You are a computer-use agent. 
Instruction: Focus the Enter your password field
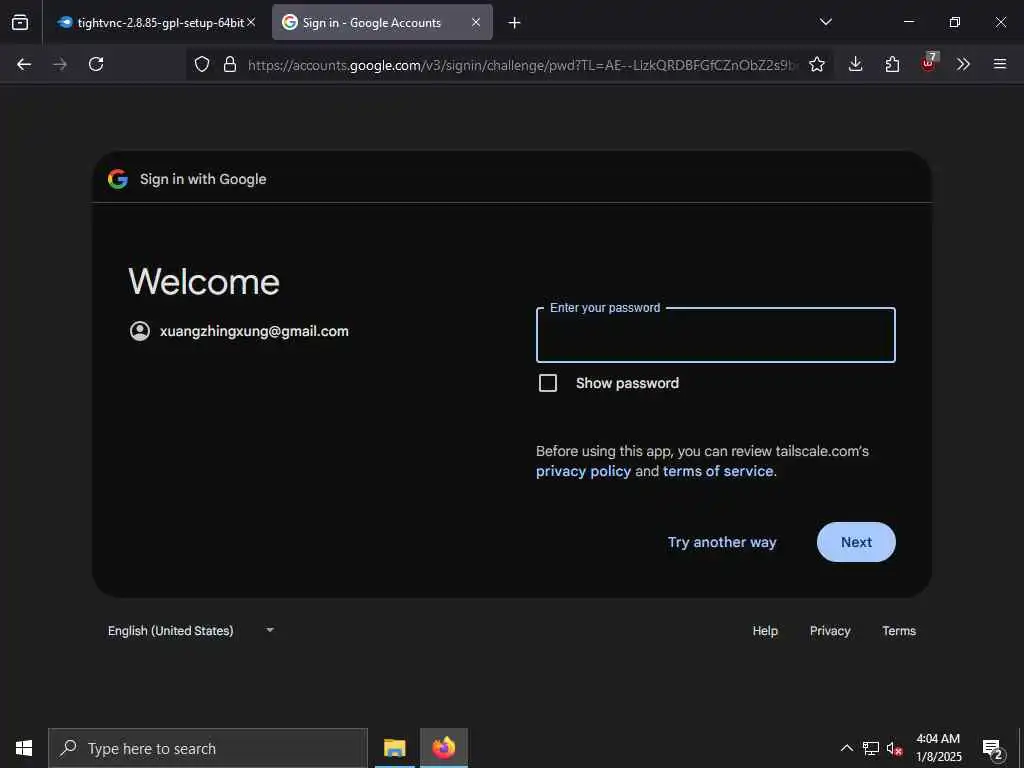716,335
